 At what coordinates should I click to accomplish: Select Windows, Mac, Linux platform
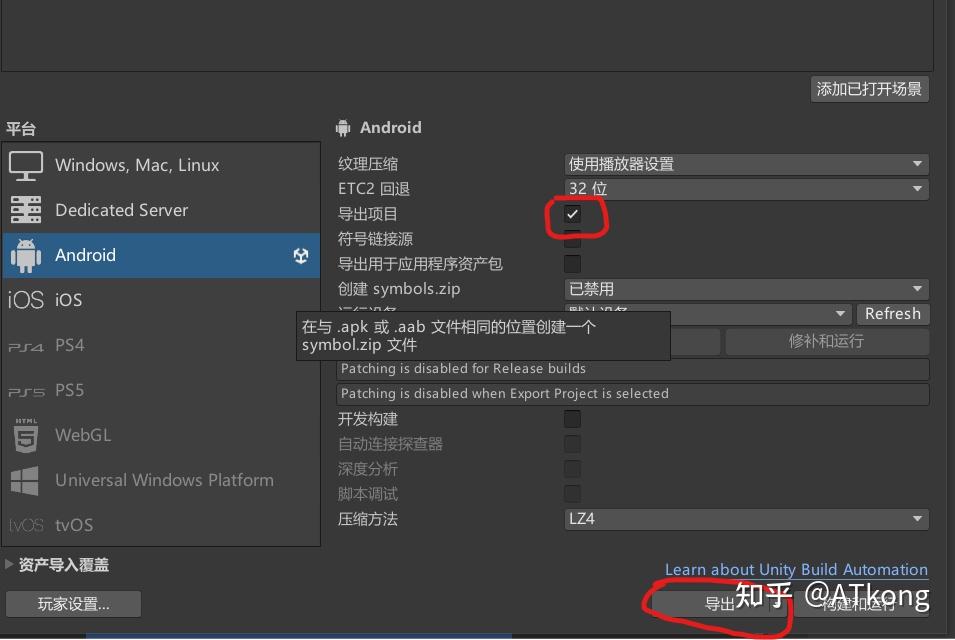161,165
